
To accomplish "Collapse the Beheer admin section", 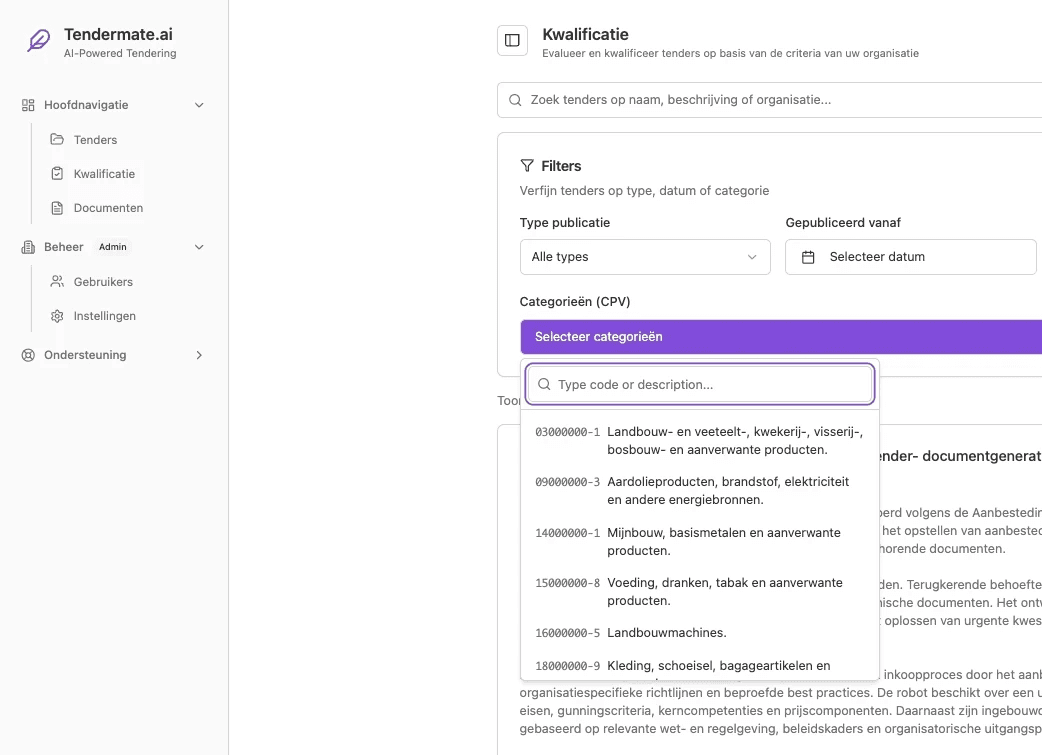I will click(199, 247).
